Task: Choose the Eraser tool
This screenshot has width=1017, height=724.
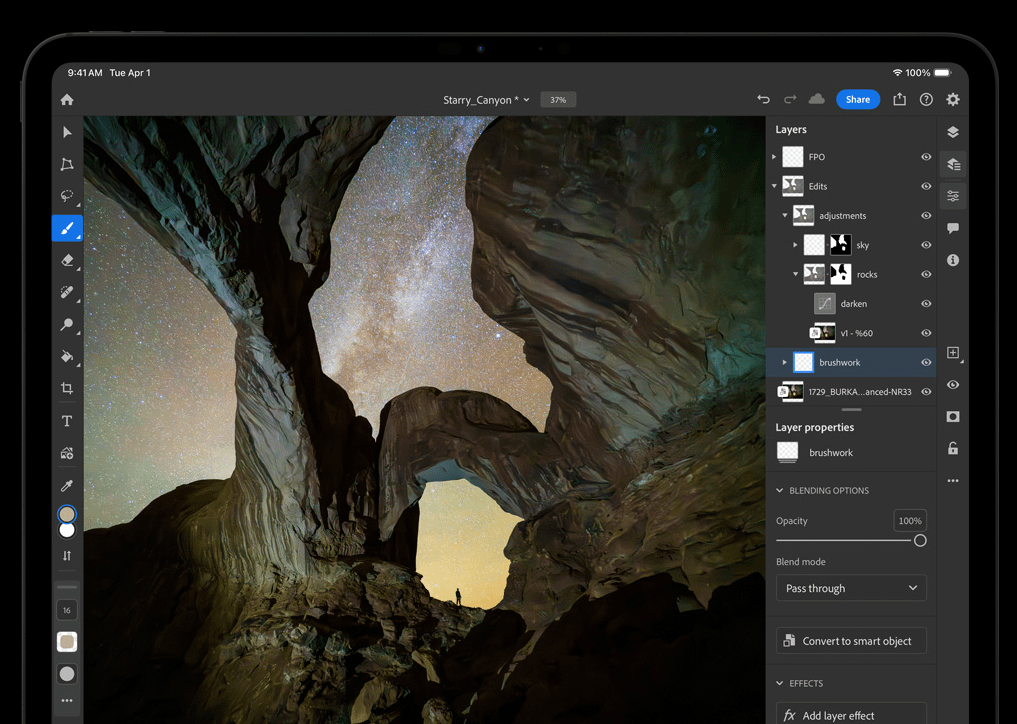Action: (67, 260)
